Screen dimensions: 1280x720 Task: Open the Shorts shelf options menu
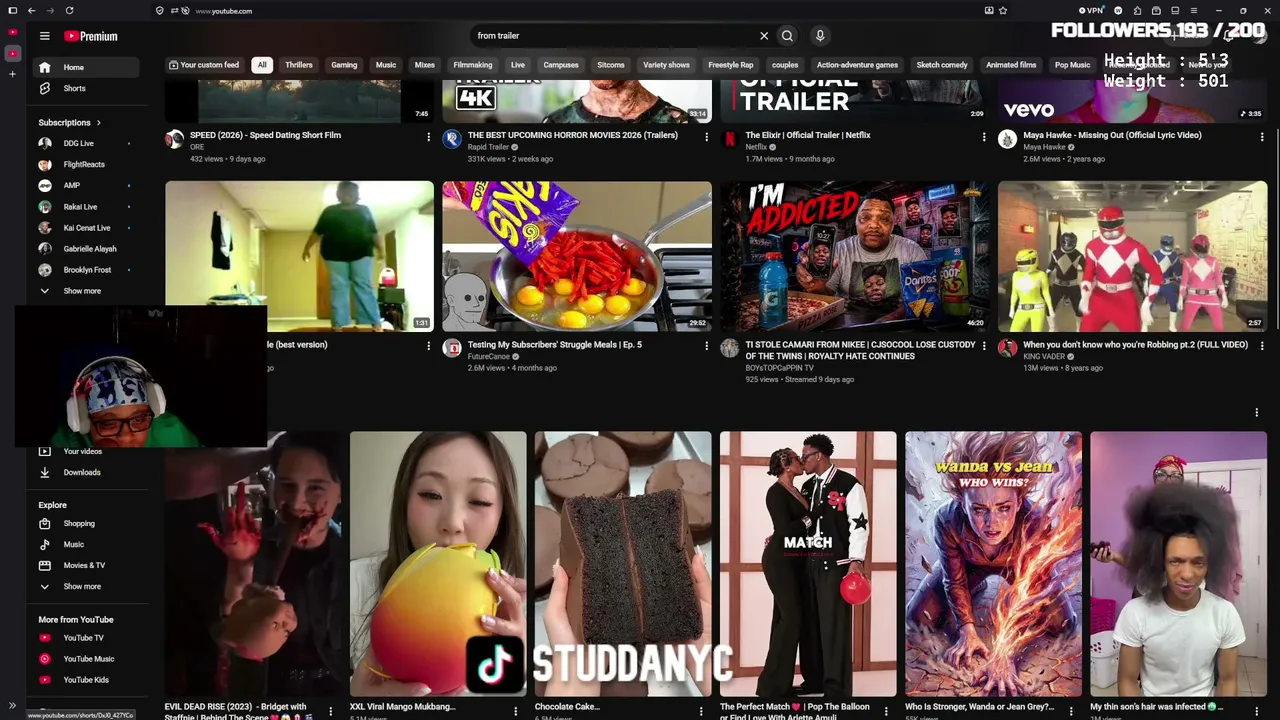click(x=1257, y=412)
